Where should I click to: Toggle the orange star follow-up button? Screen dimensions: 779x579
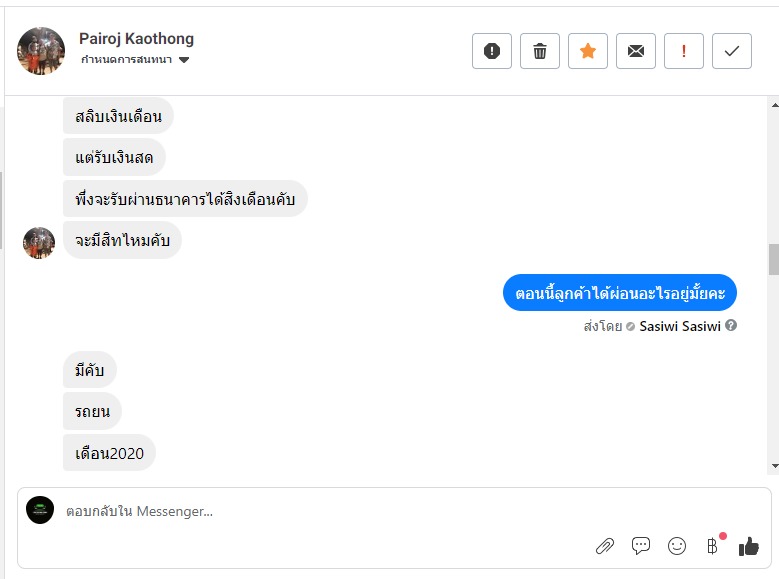point(588,51)
